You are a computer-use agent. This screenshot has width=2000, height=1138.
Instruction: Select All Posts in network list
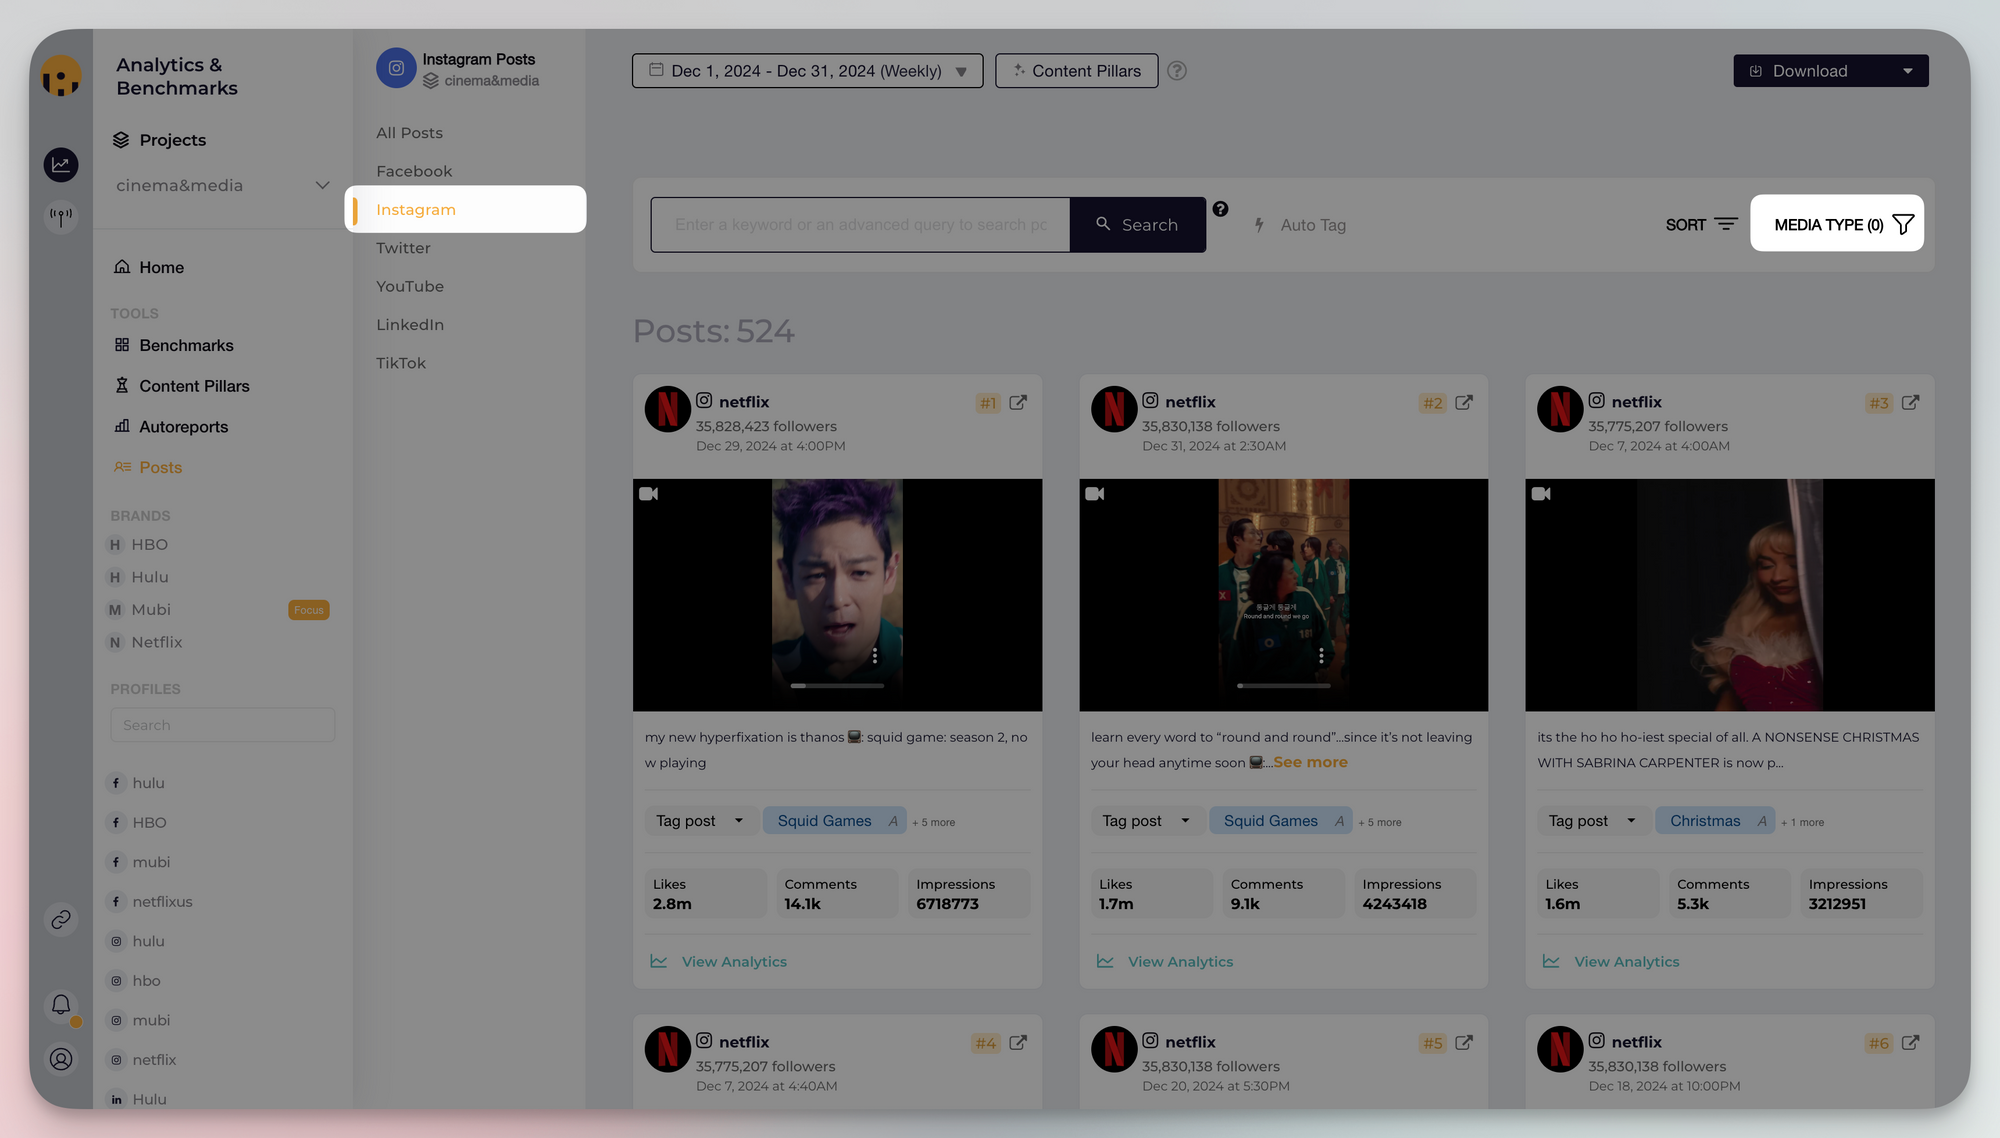pos(409,133)
